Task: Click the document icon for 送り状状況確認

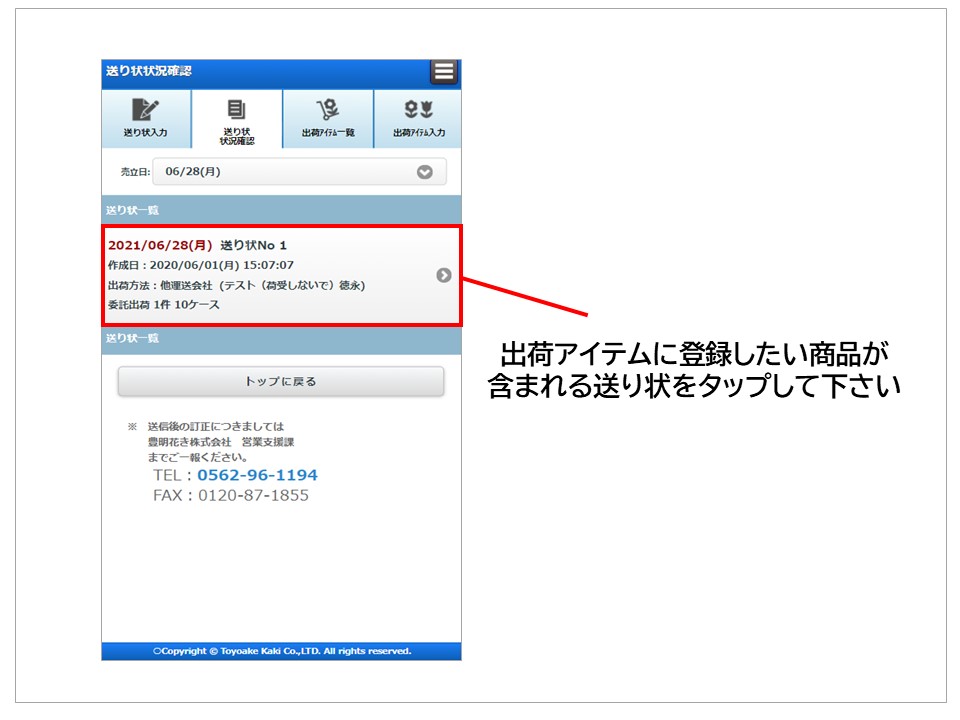Action: [237, 109]
